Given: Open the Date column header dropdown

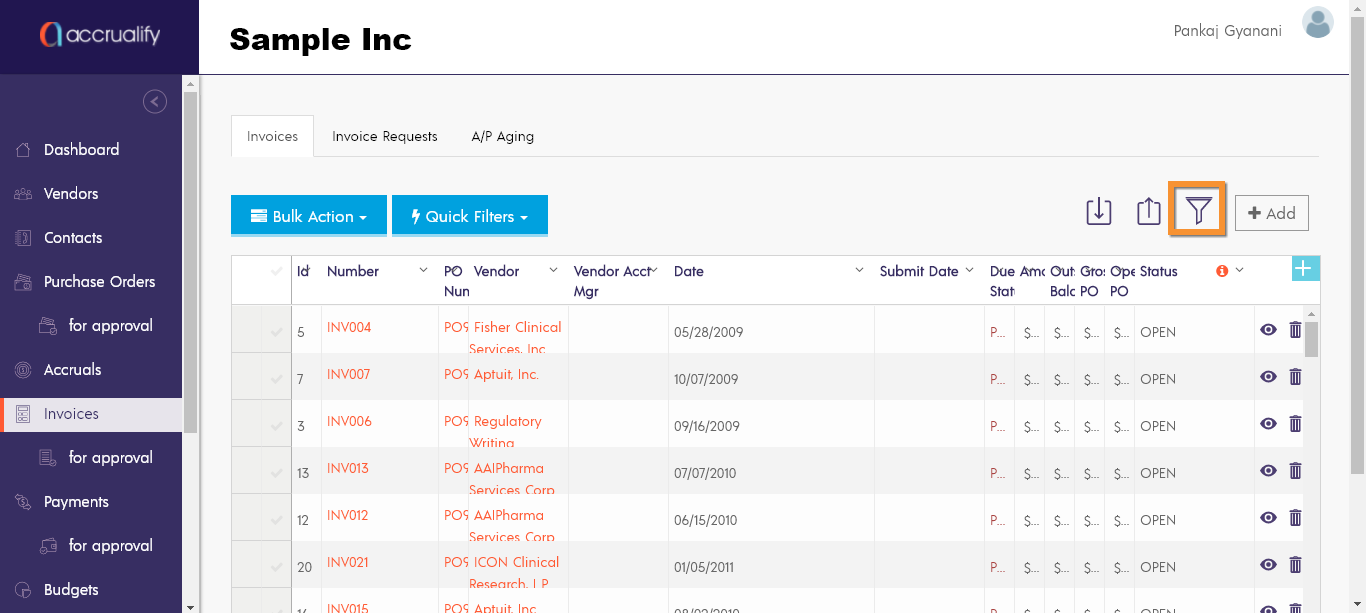Looking at the screenshot, I should pyautogui.click(x=859, y=271).
